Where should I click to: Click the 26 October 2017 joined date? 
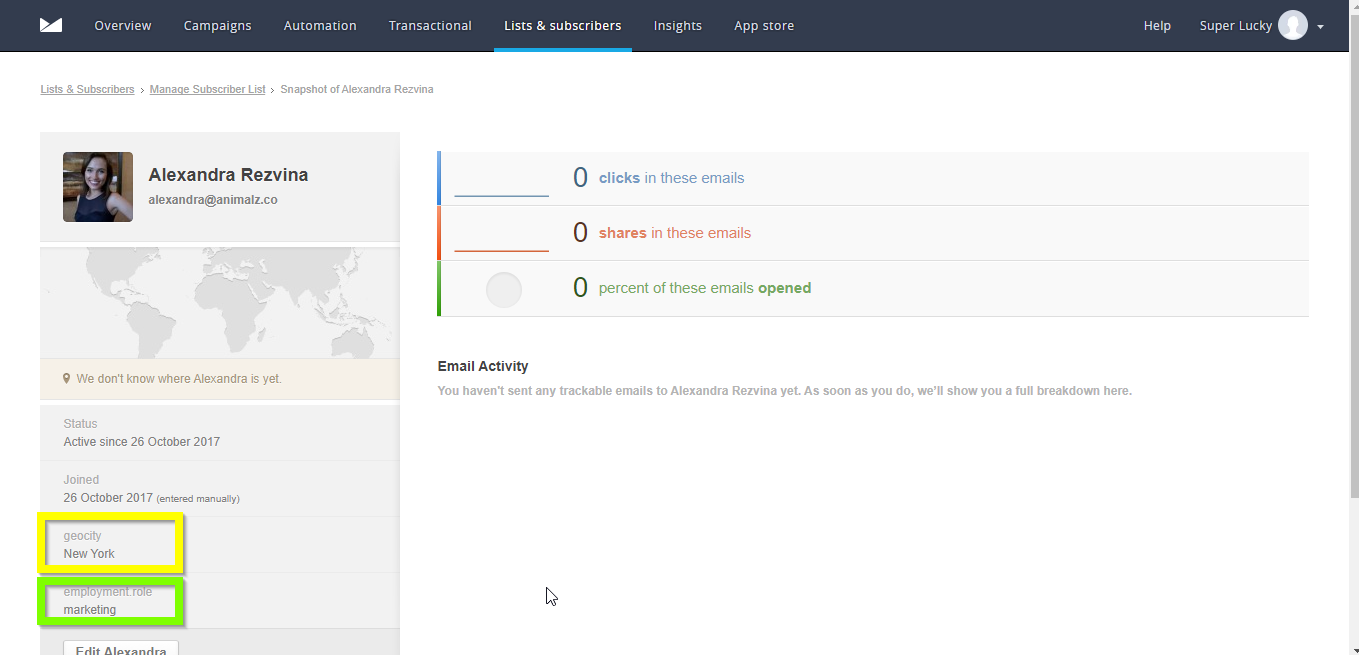[108, 498]
